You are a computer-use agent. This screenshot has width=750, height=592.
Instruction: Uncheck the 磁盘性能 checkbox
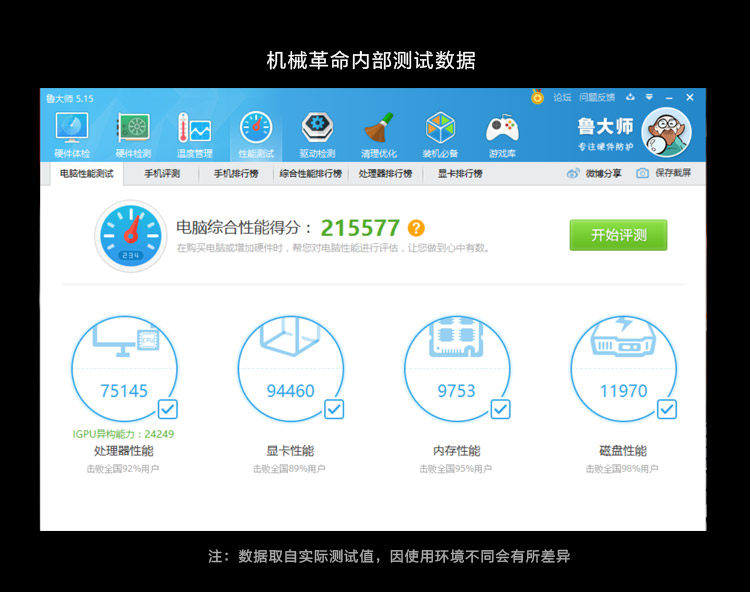[667, 409]
